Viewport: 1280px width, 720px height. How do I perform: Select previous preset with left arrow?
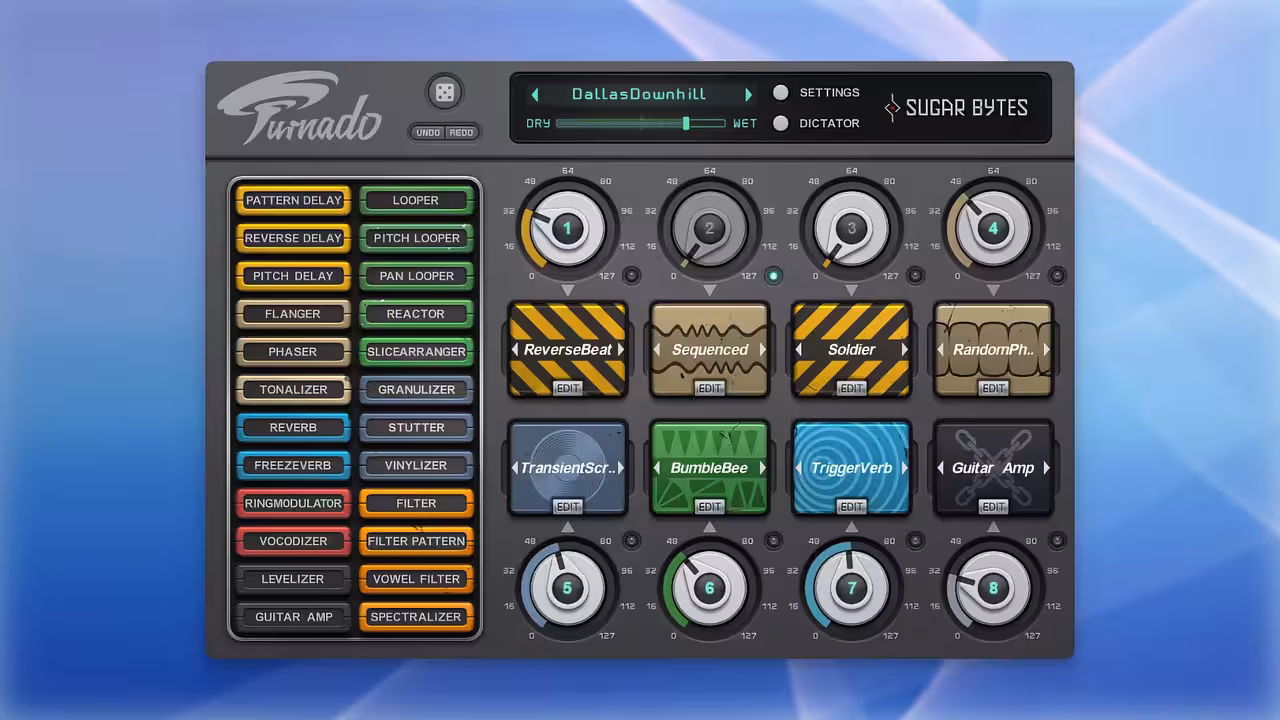pyautogui.click(x=535, y=94)
